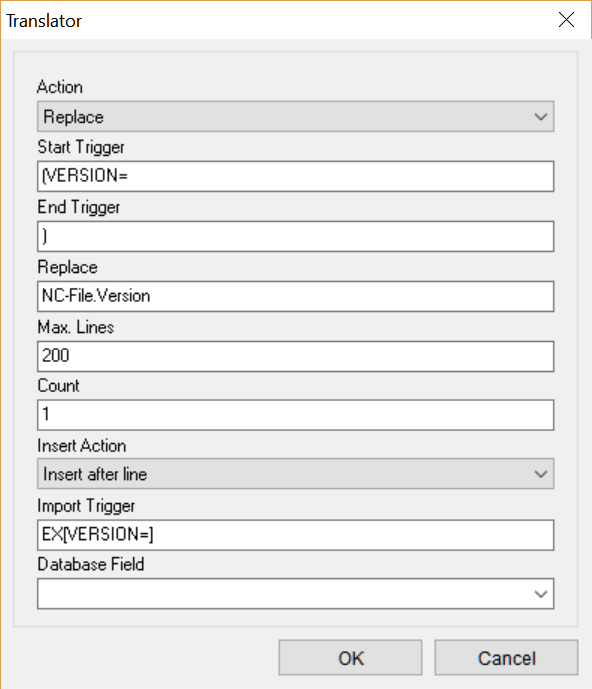Focus the End Trigger input field
The height and width of the screenshot is (689, 592).
click(295, 236)
